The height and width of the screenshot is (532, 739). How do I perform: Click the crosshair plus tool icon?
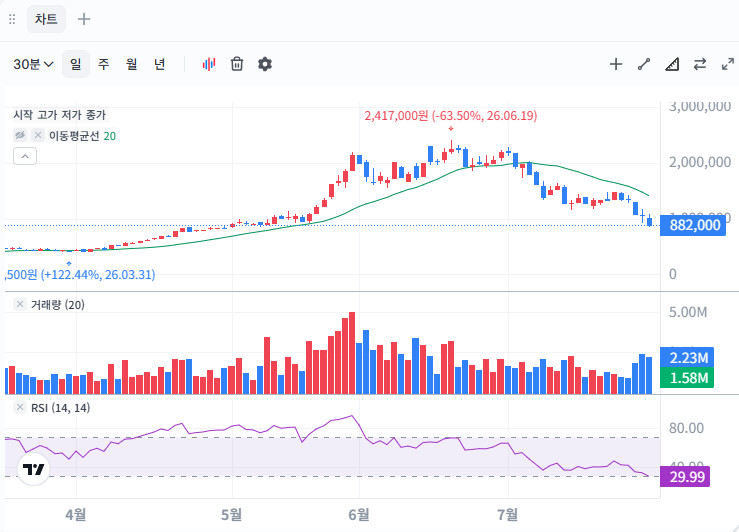point(616,64)
